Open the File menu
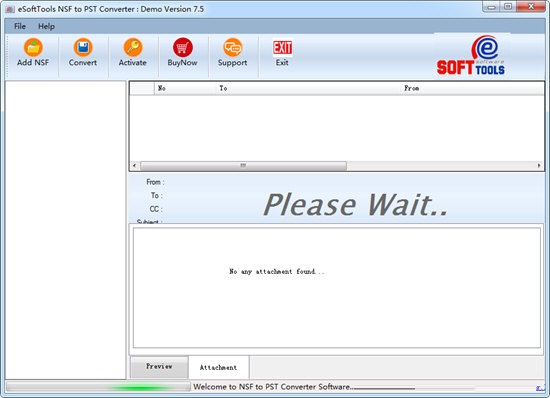 point(20,26)
